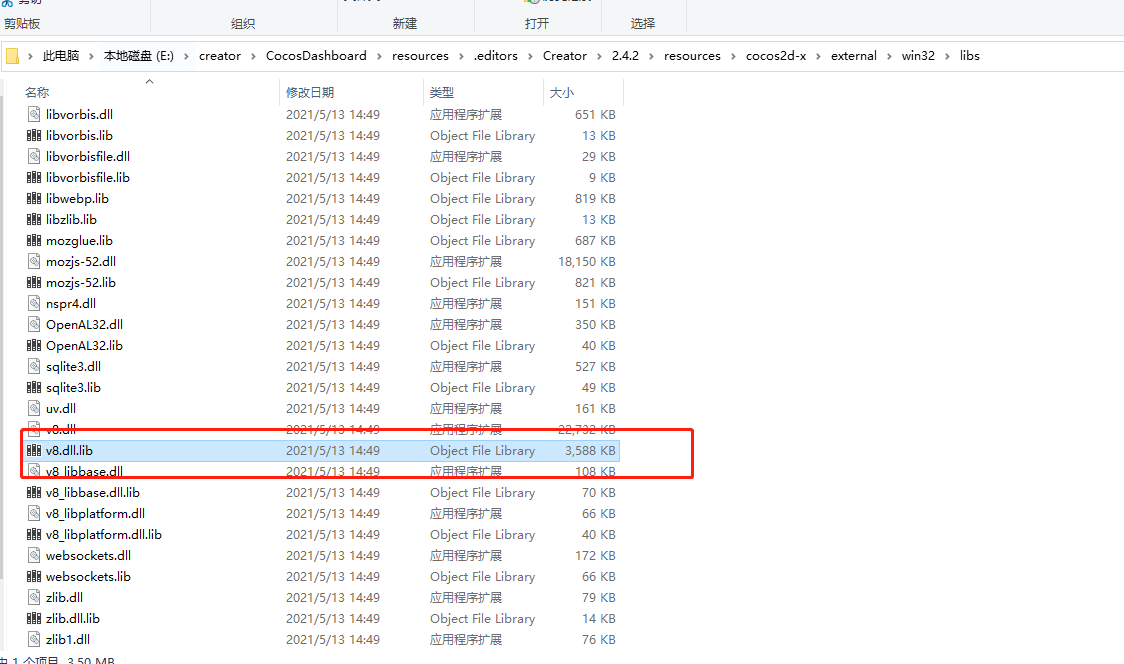1124x664 pixels.
Task: Select the zlib1.dll file name
Action: tap(68, 640)
